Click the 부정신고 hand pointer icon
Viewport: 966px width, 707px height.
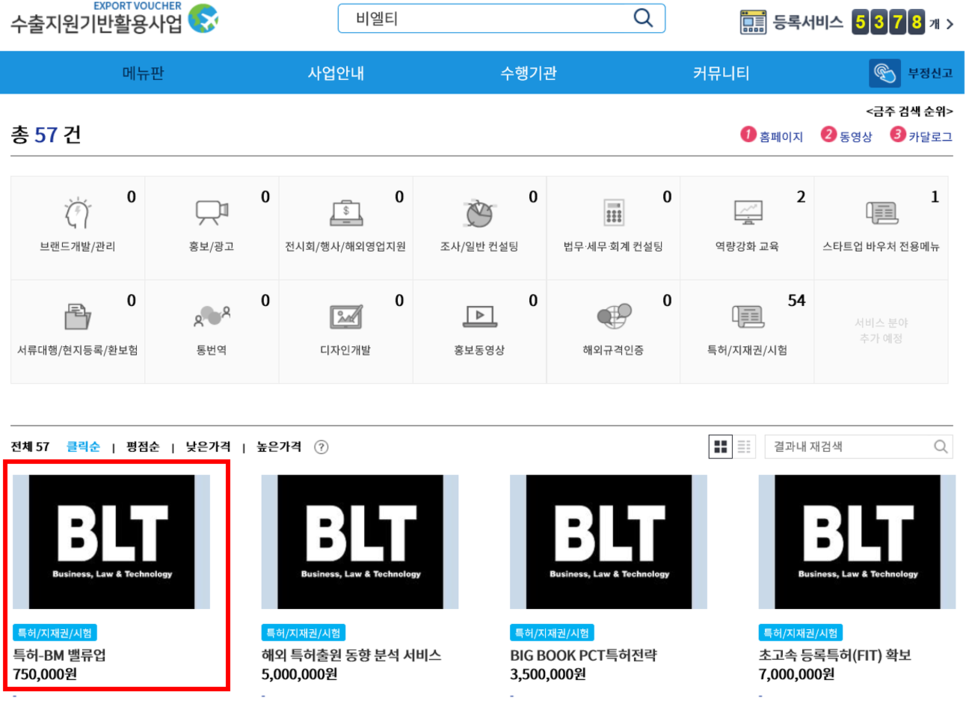(x=885, y=73)
